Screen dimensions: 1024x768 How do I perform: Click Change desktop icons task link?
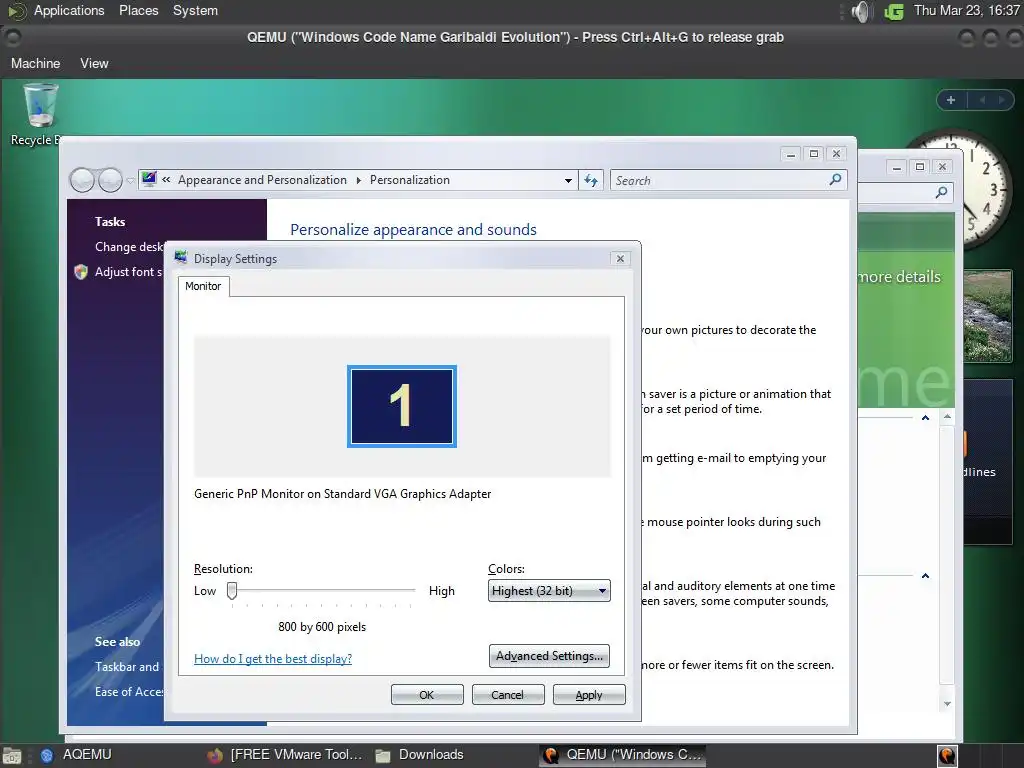pyautogui.click(x=129, y=247)
